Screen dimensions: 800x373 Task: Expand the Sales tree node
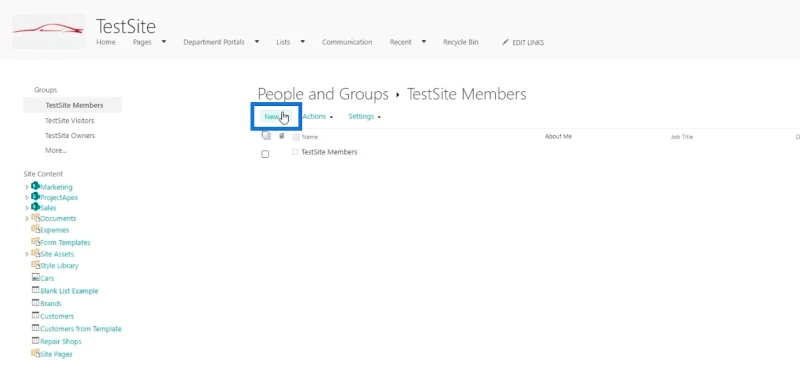(27, 208)
